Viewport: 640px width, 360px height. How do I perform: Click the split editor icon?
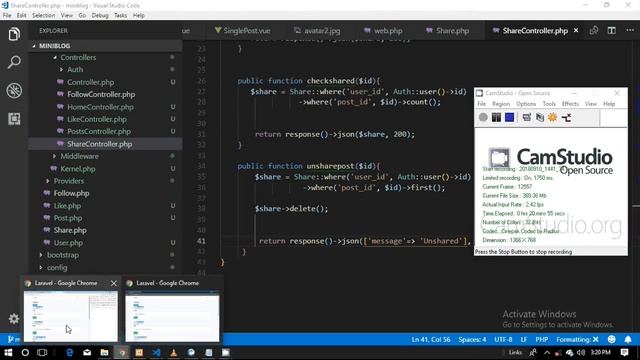[611, 31]
